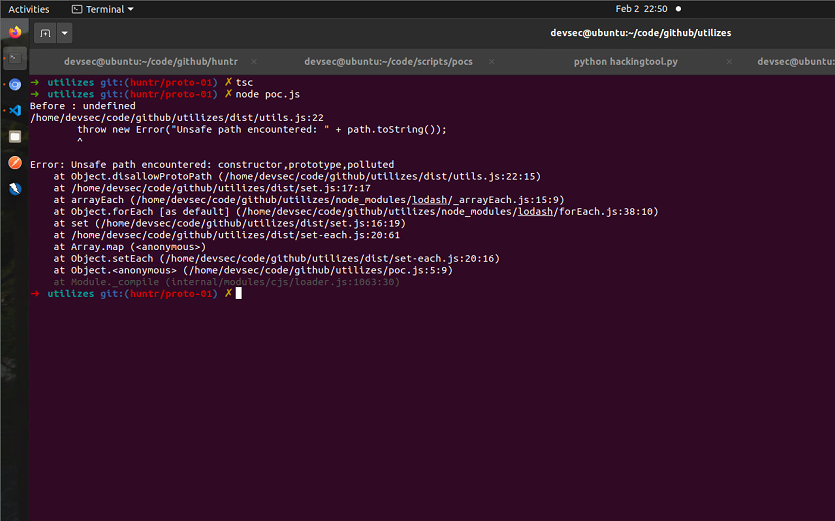The height and width of the screenshot is (521, 835).
Task: Open the clock showing Feb 2 22:50
Action: [x=641, y=9]
